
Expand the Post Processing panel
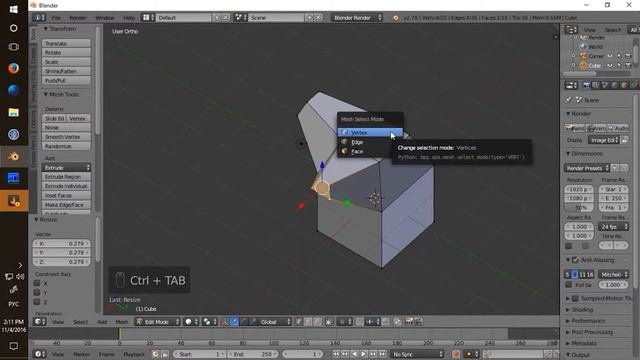tap(589, 332)
